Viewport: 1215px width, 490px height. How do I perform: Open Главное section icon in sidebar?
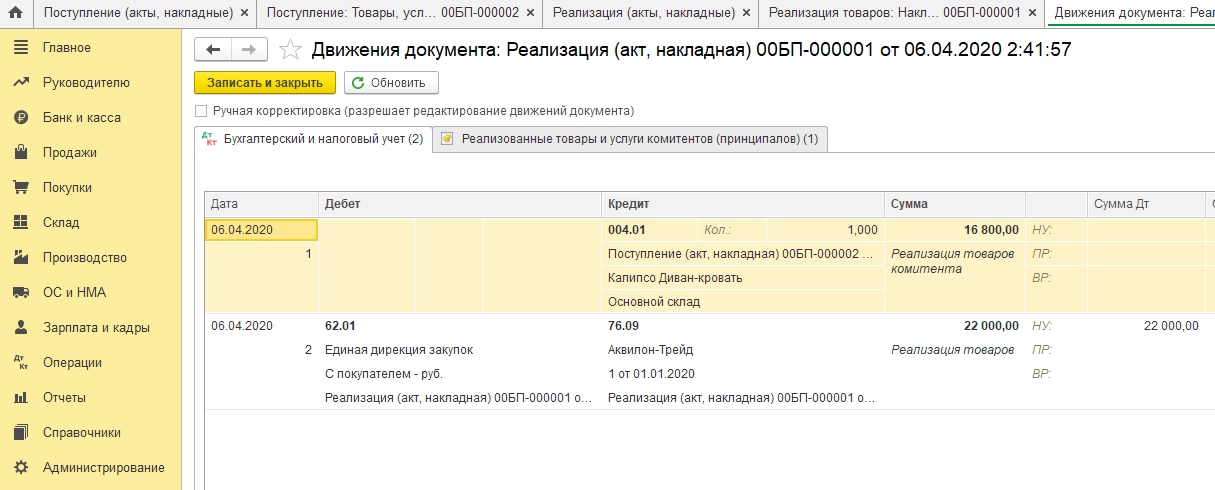tap(20, 48)
